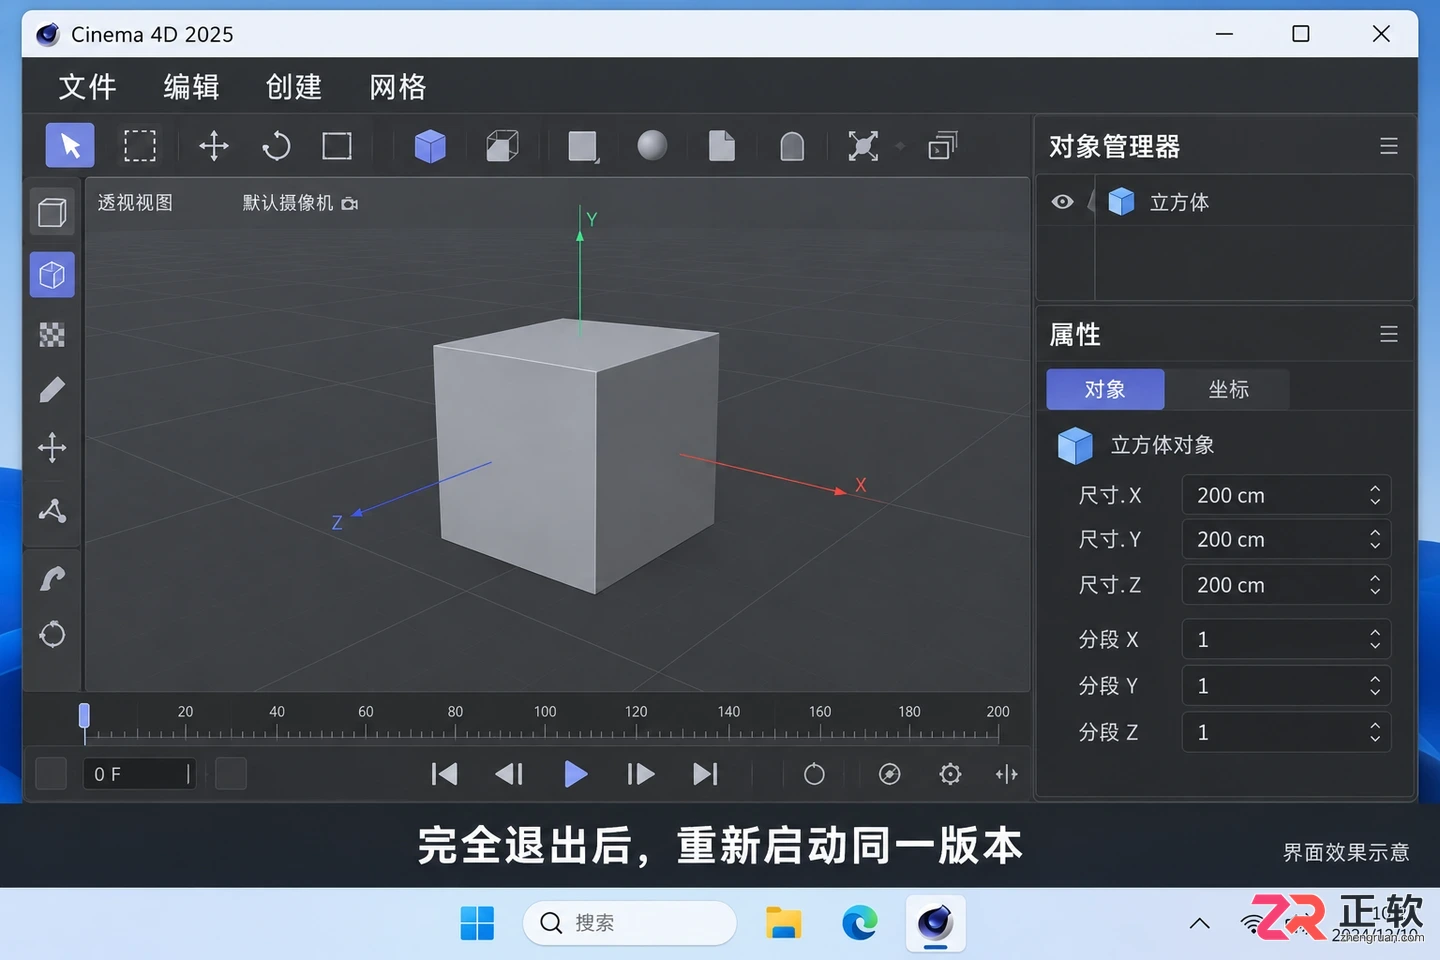Screen dimensions: 1440x960
Task: Click the 0 F current frame field
Action: click(139, 774)
